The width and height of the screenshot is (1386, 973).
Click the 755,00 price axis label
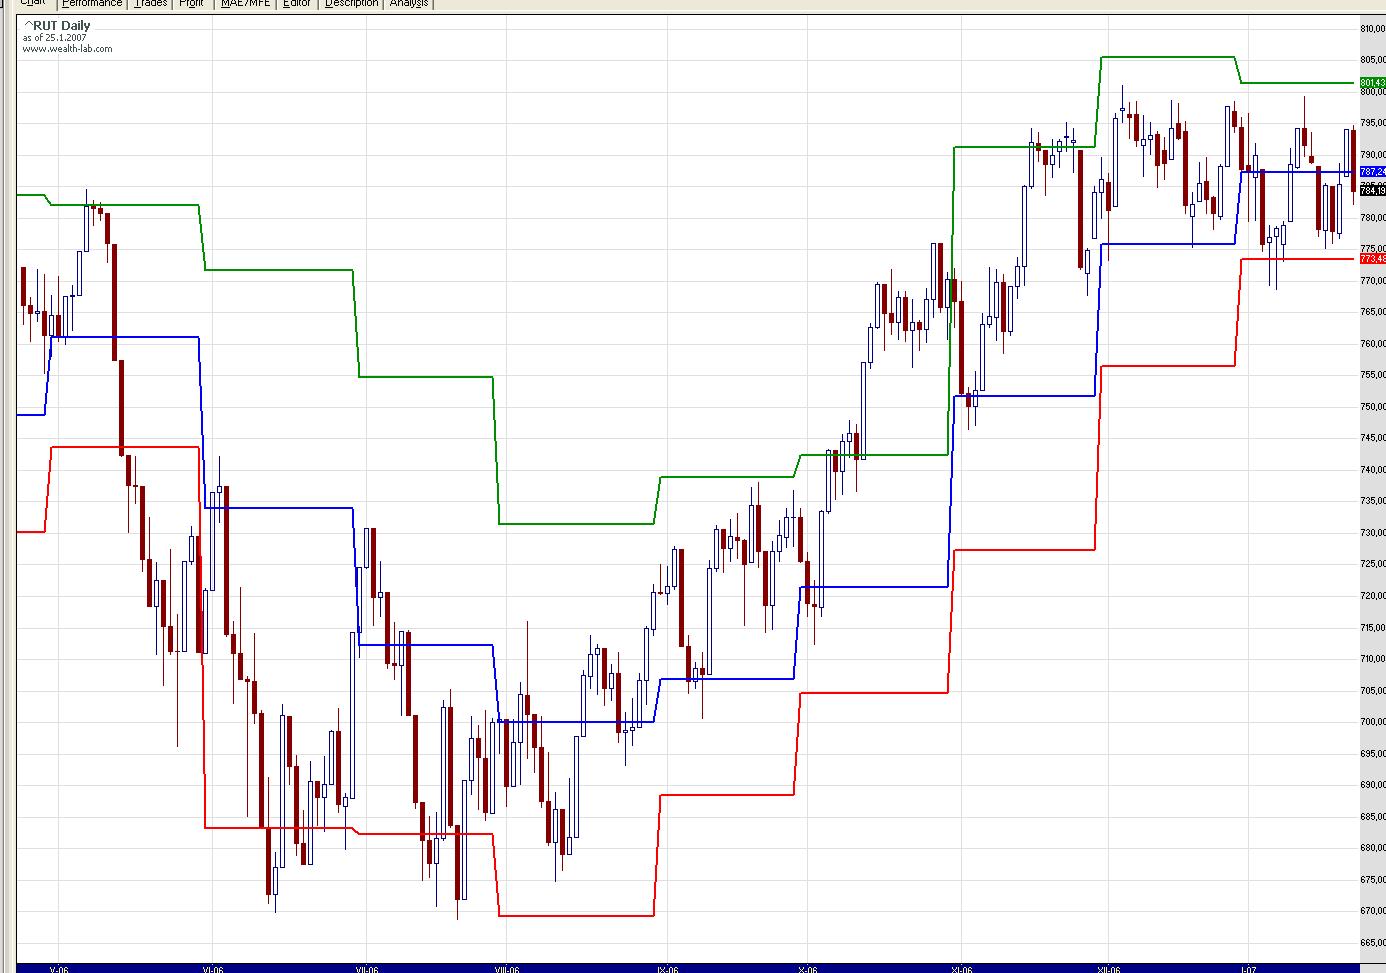pyautogui.click(x=1373, y=375)
